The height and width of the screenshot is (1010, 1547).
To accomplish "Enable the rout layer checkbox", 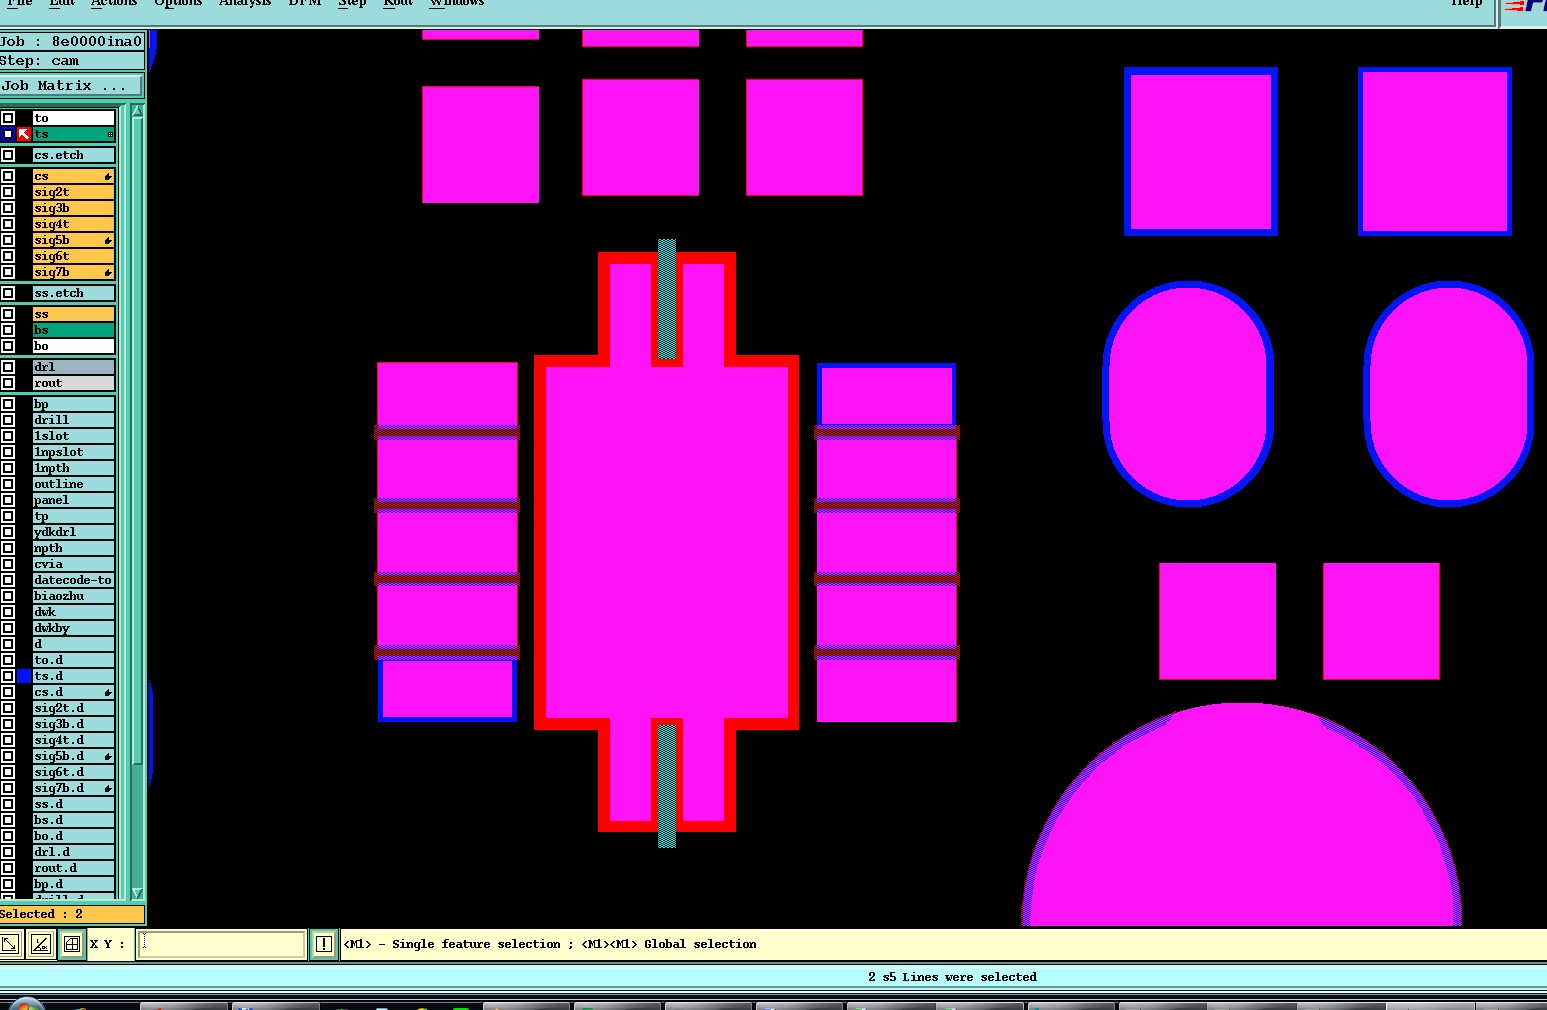I will (x=8, y=383).
